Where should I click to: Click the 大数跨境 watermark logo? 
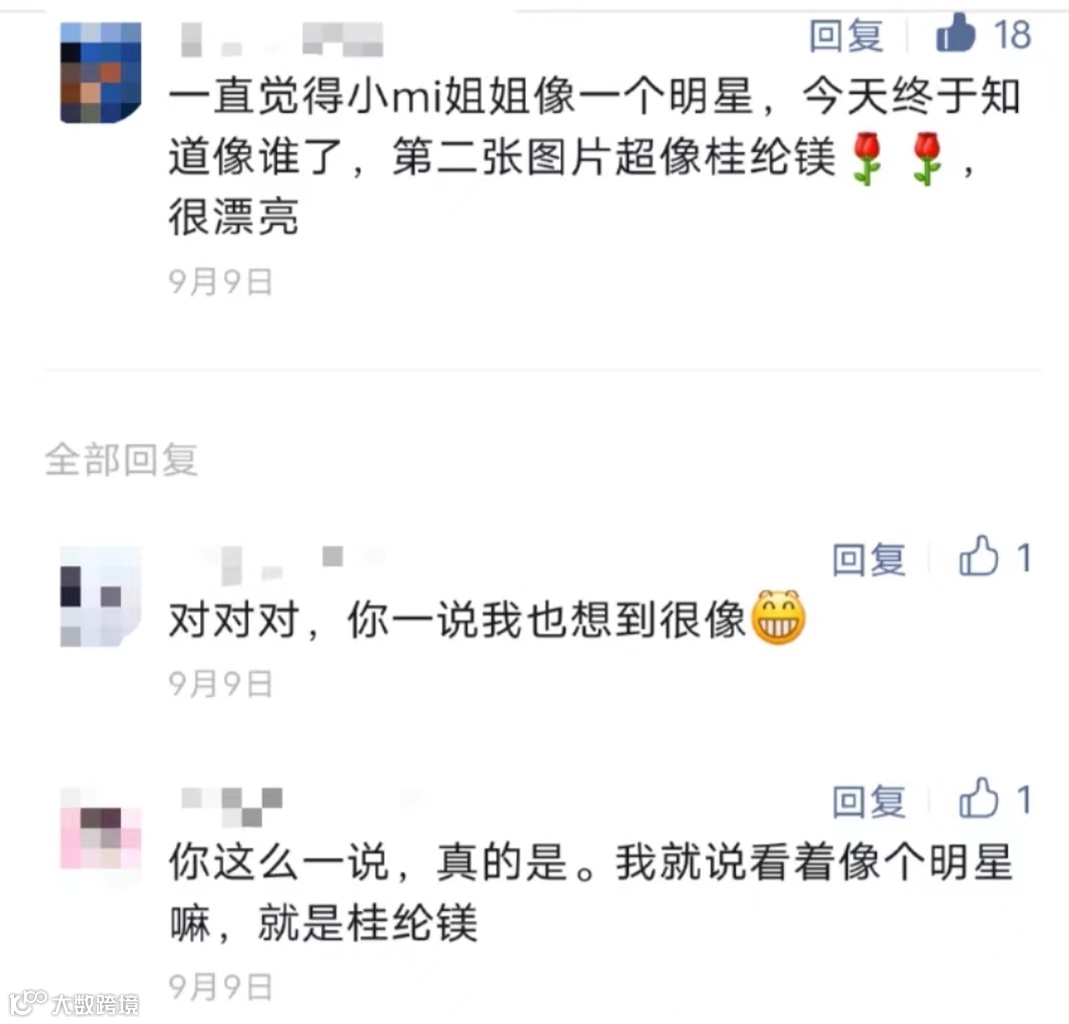coord(75,1003)
